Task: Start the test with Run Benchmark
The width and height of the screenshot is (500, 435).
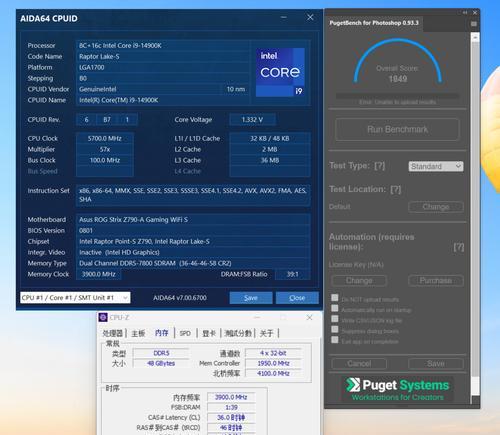Action: pyautogui.click(x=397, y=129)
